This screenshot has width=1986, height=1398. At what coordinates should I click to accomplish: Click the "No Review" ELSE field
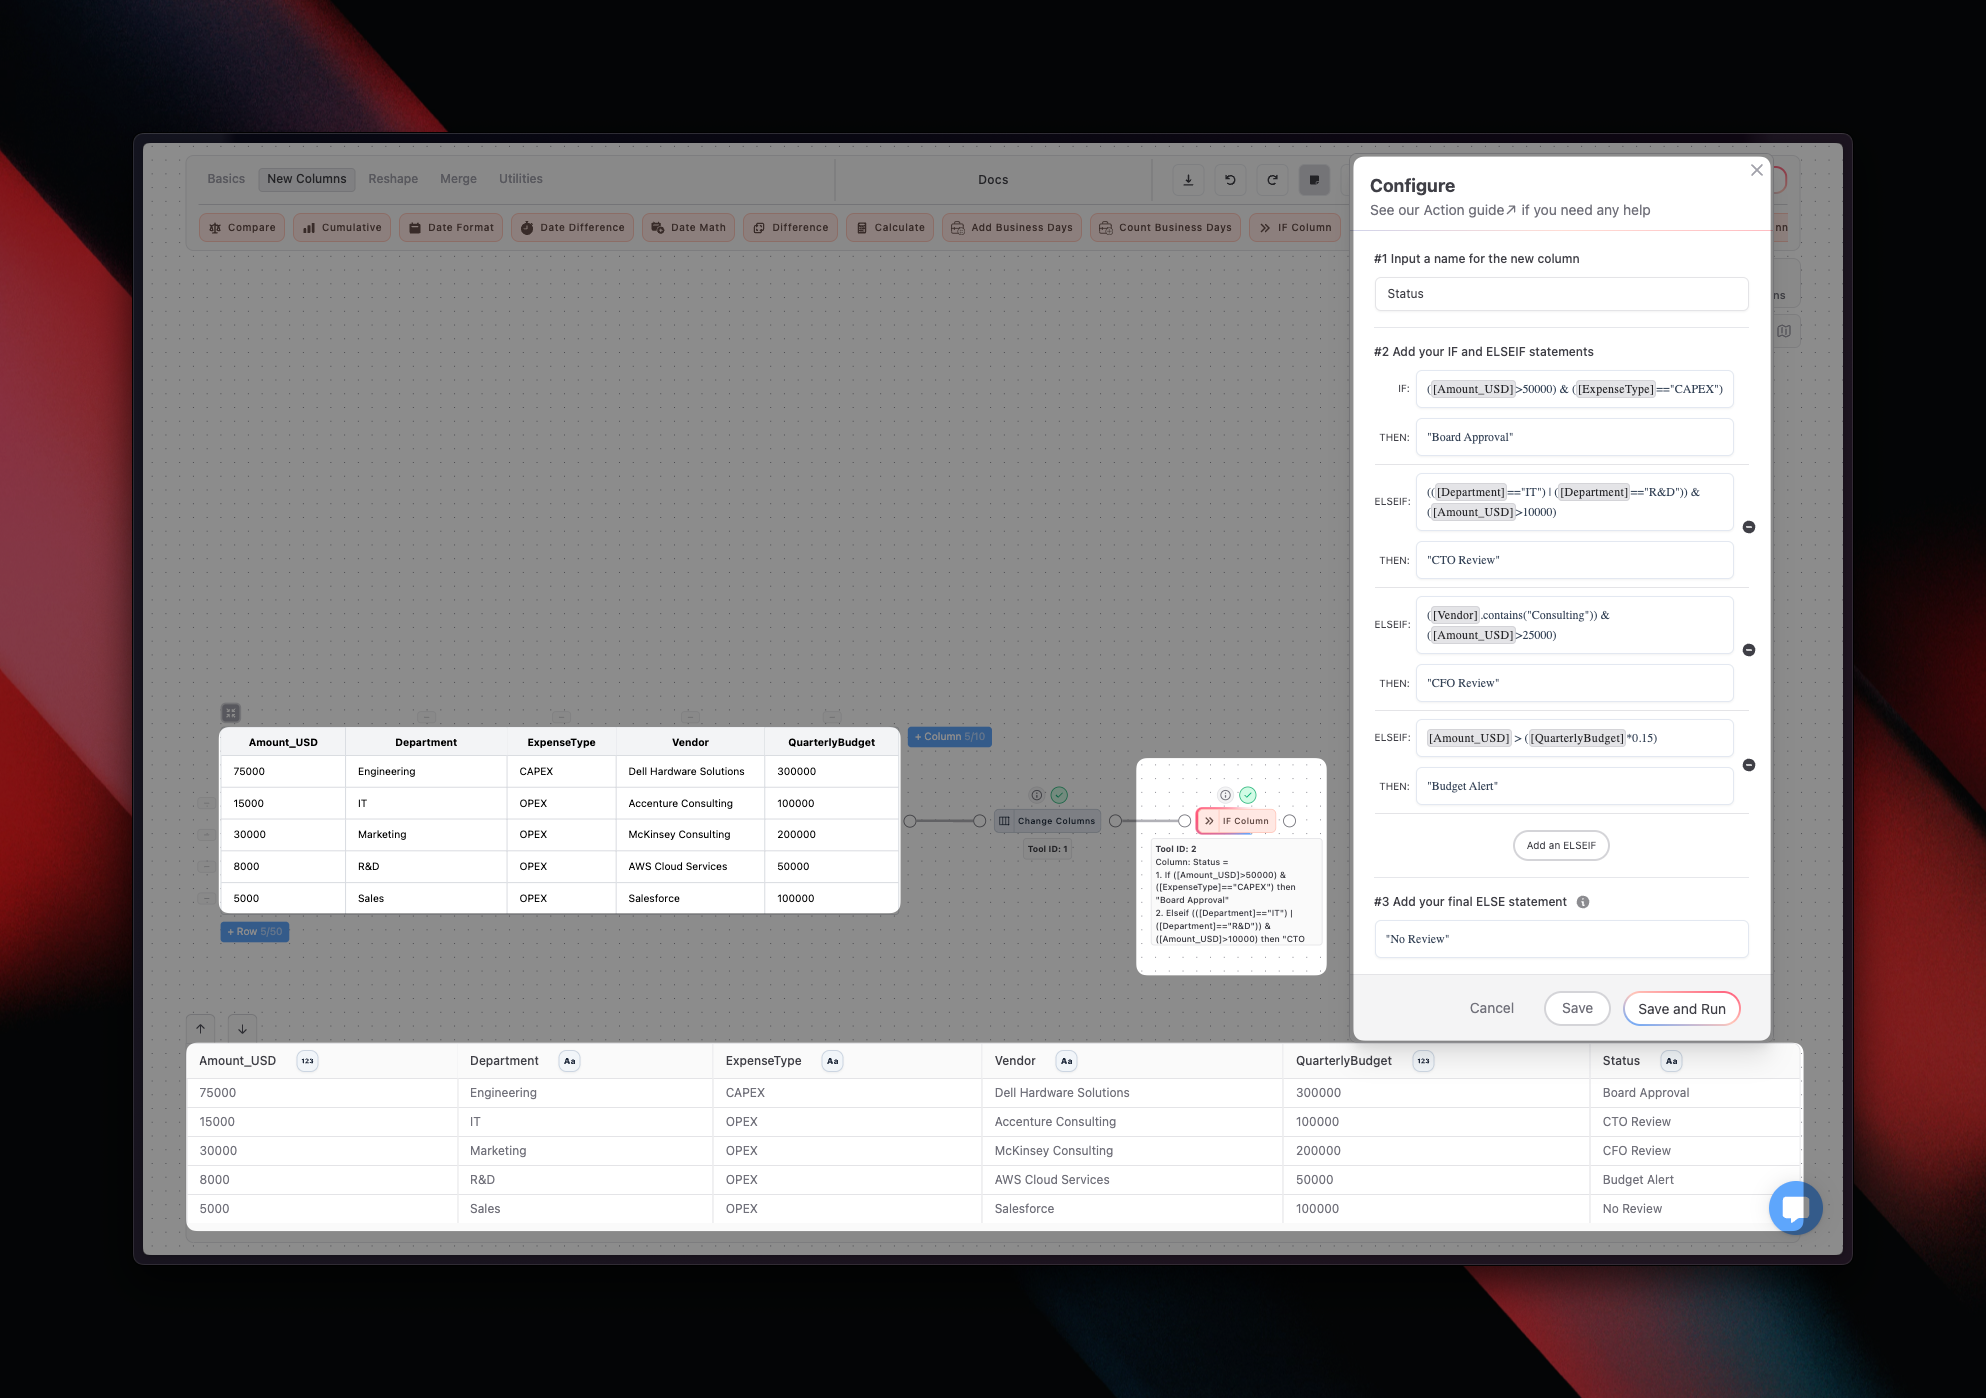(x=1561, y=939)
